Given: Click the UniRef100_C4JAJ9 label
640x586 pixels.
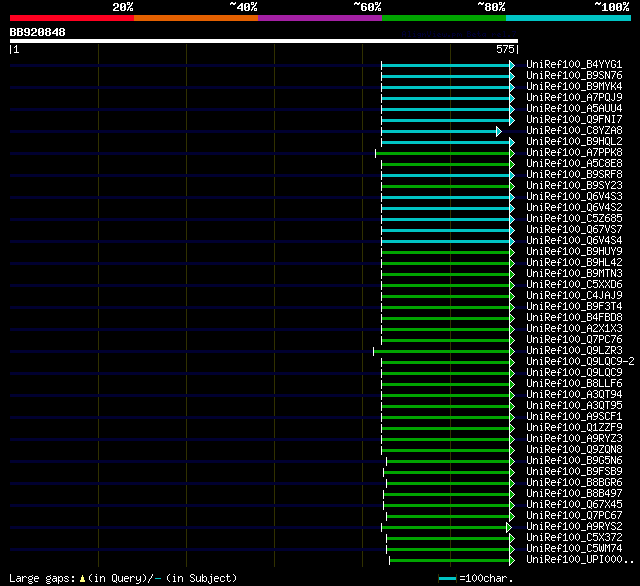Looking at the screenshot, I should [574, 296].
